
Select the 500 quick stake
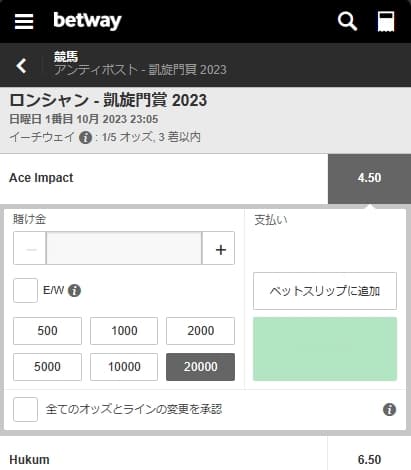point(47,331)
